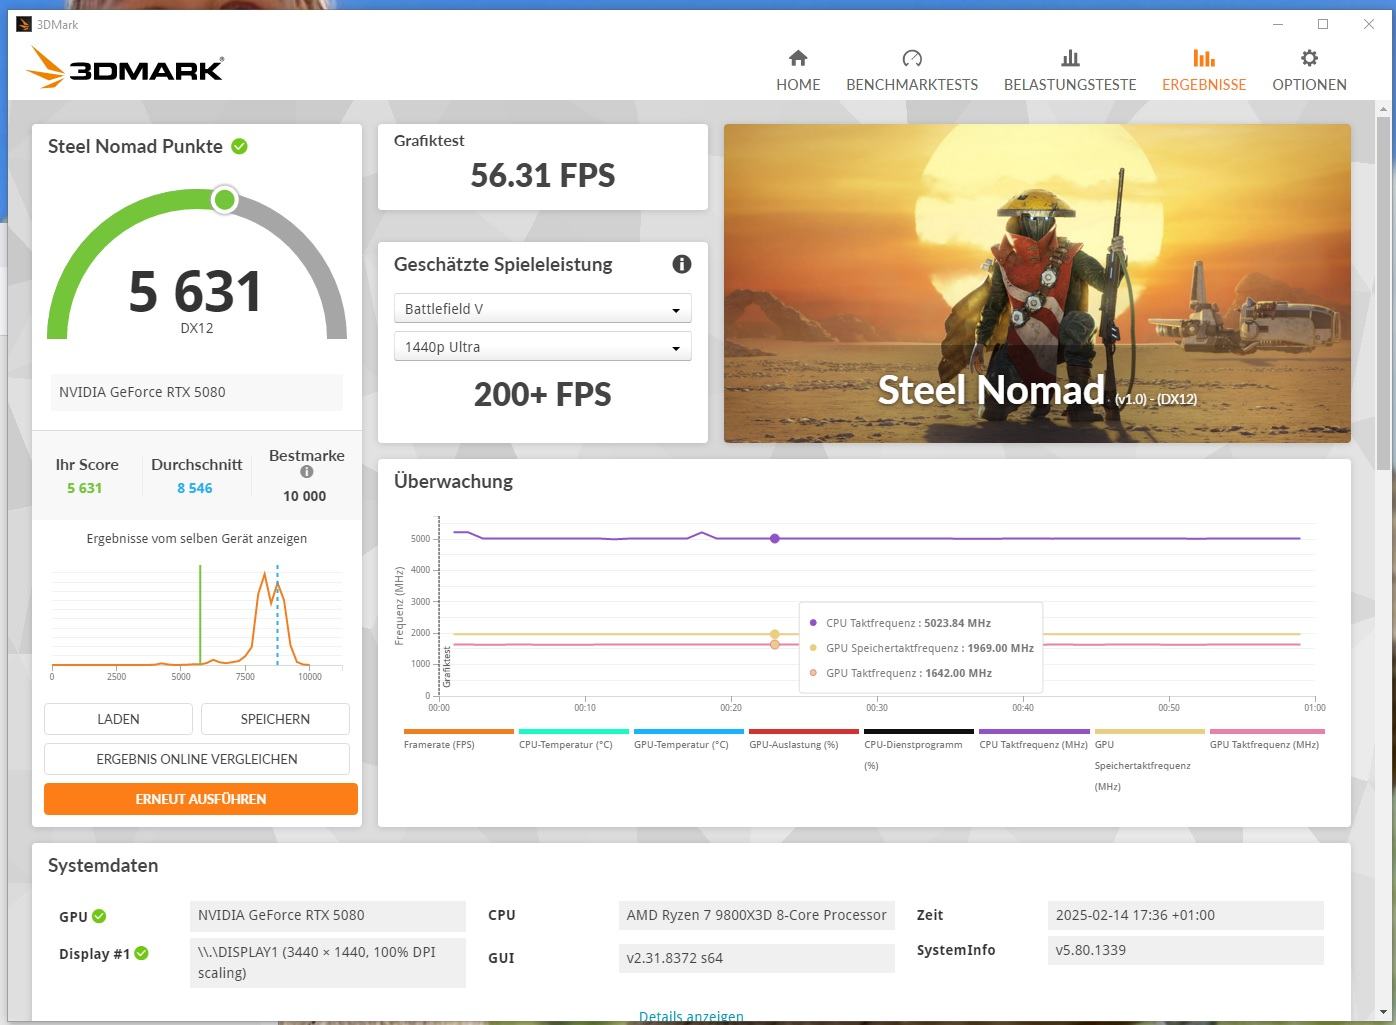This screenshot has width=1396, height=1025.
Task: Click Durchschnitt value 8 546
Action: 195,488
